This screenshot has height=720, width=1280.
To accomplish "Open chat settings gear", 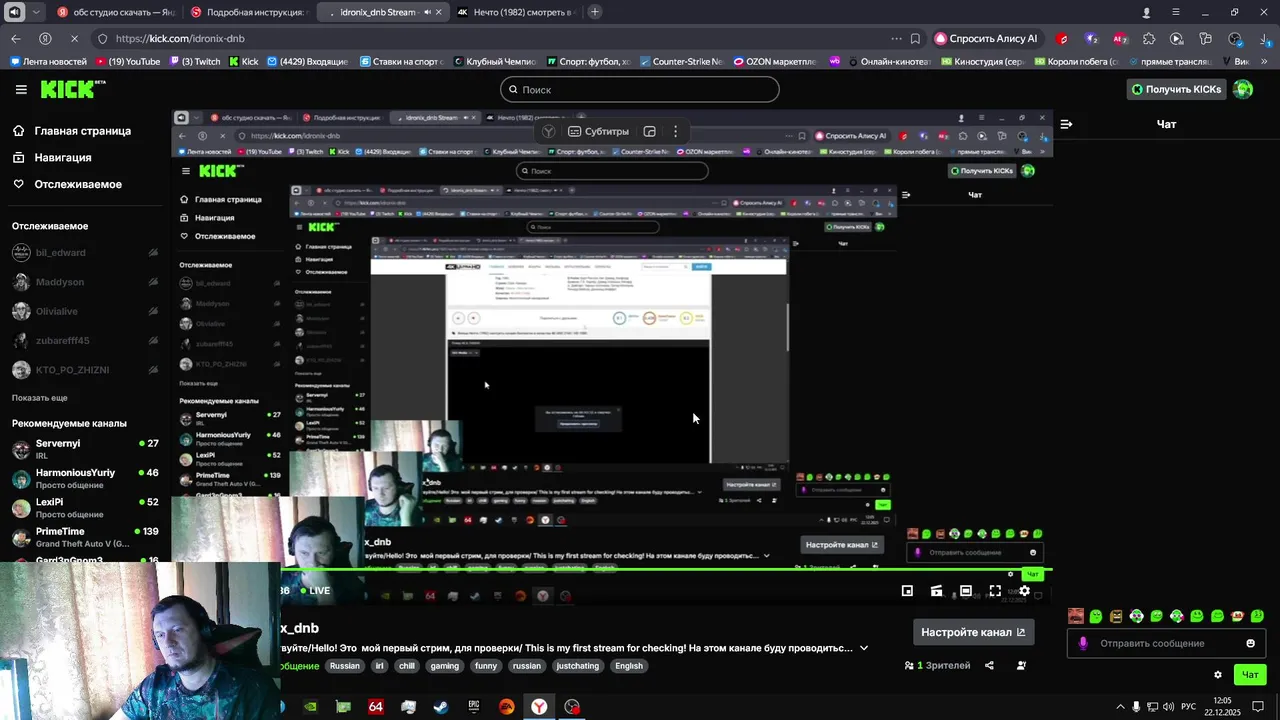I will tap(1217, 675).
